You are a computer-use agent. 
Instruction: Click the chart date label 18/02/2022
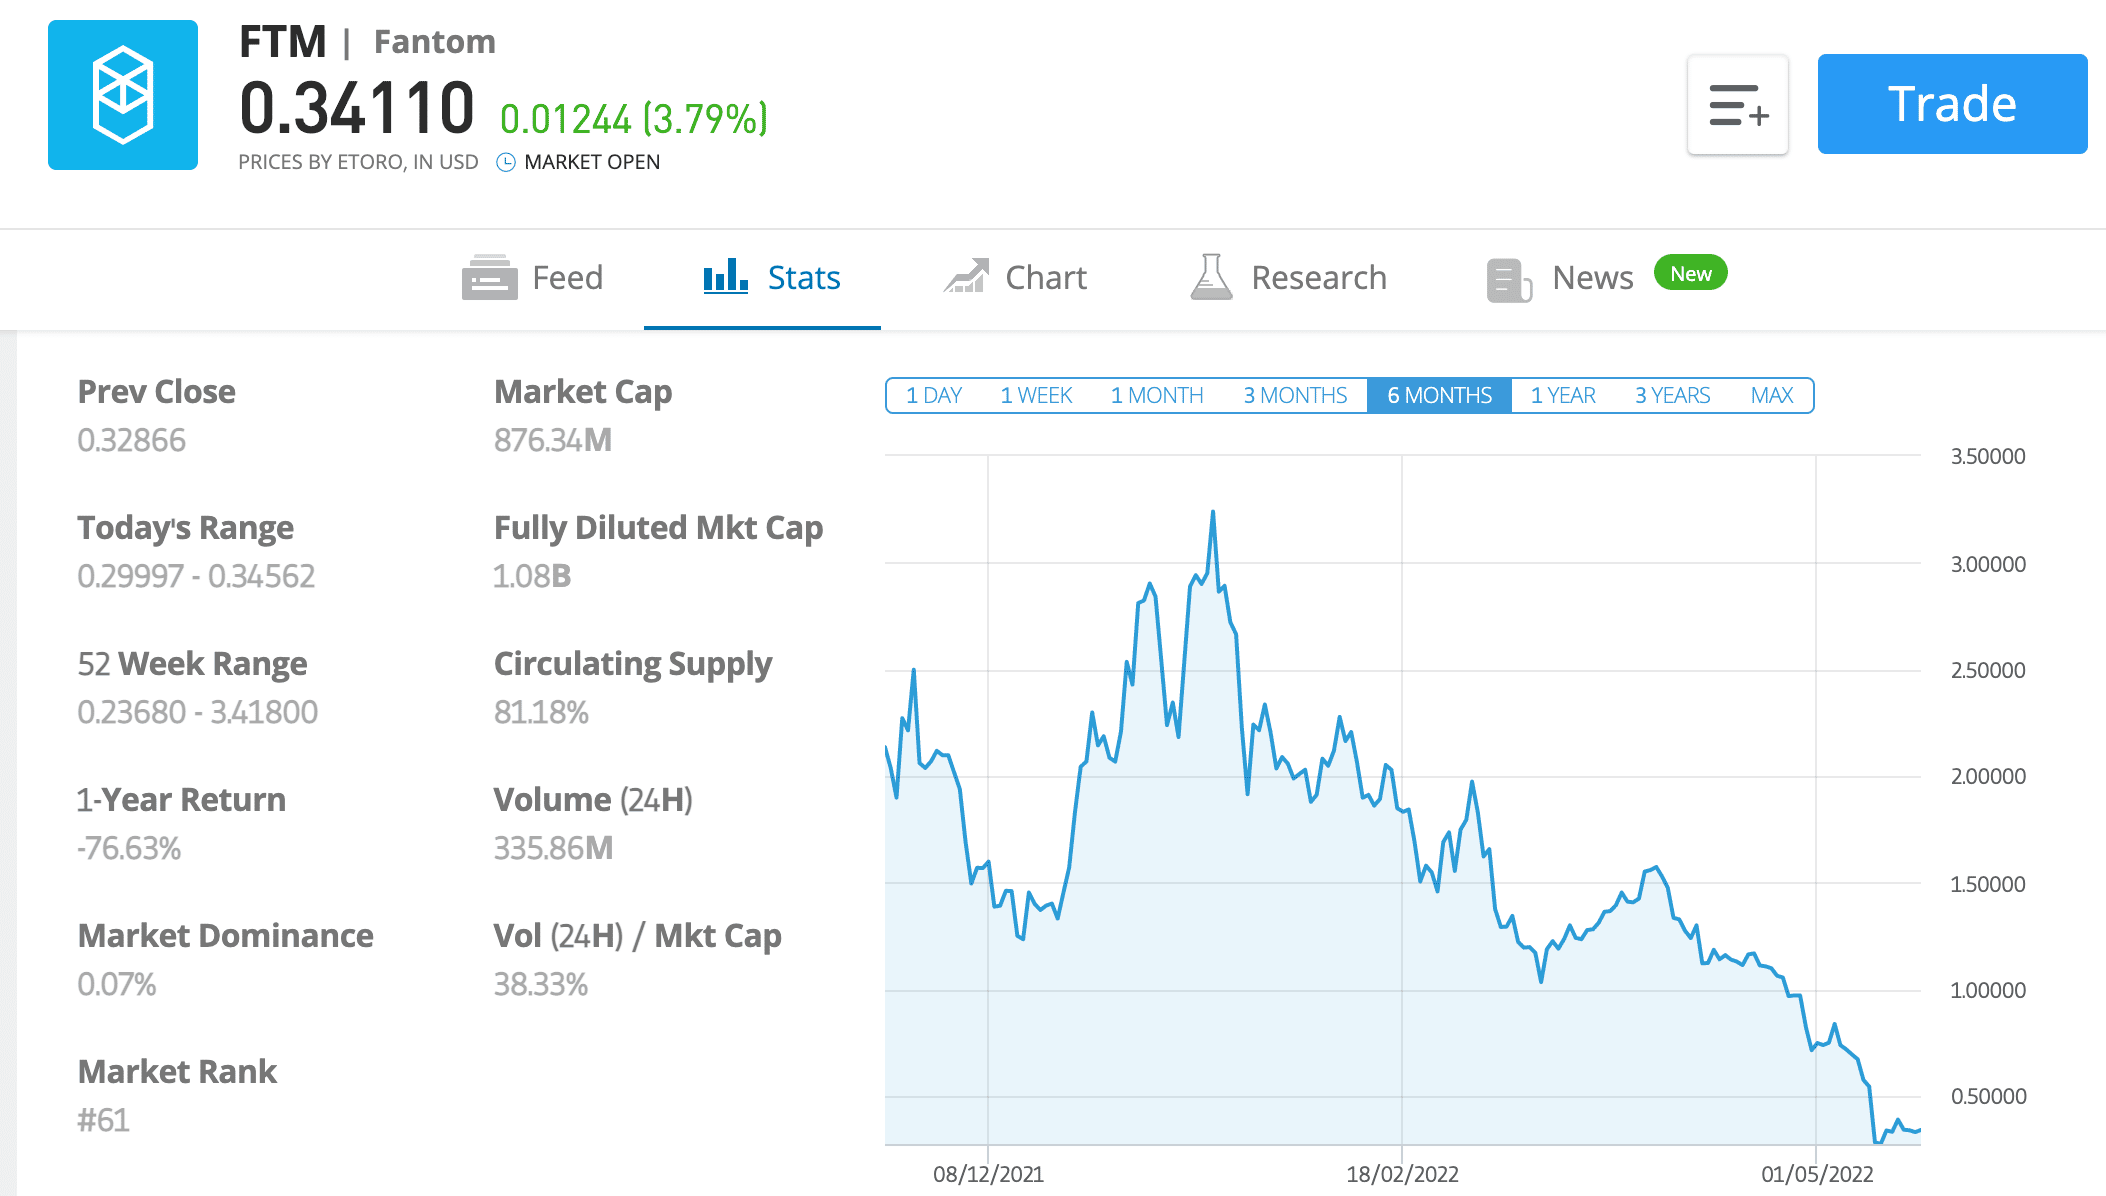pos(1402,1174)
